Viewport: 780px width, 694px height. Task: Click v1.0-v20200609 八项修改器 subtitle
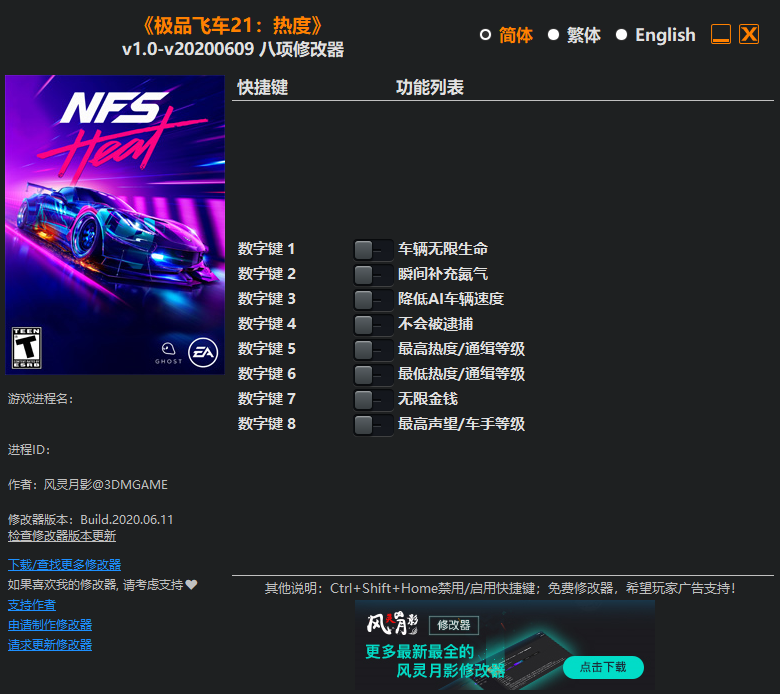[x=233, y=49]
